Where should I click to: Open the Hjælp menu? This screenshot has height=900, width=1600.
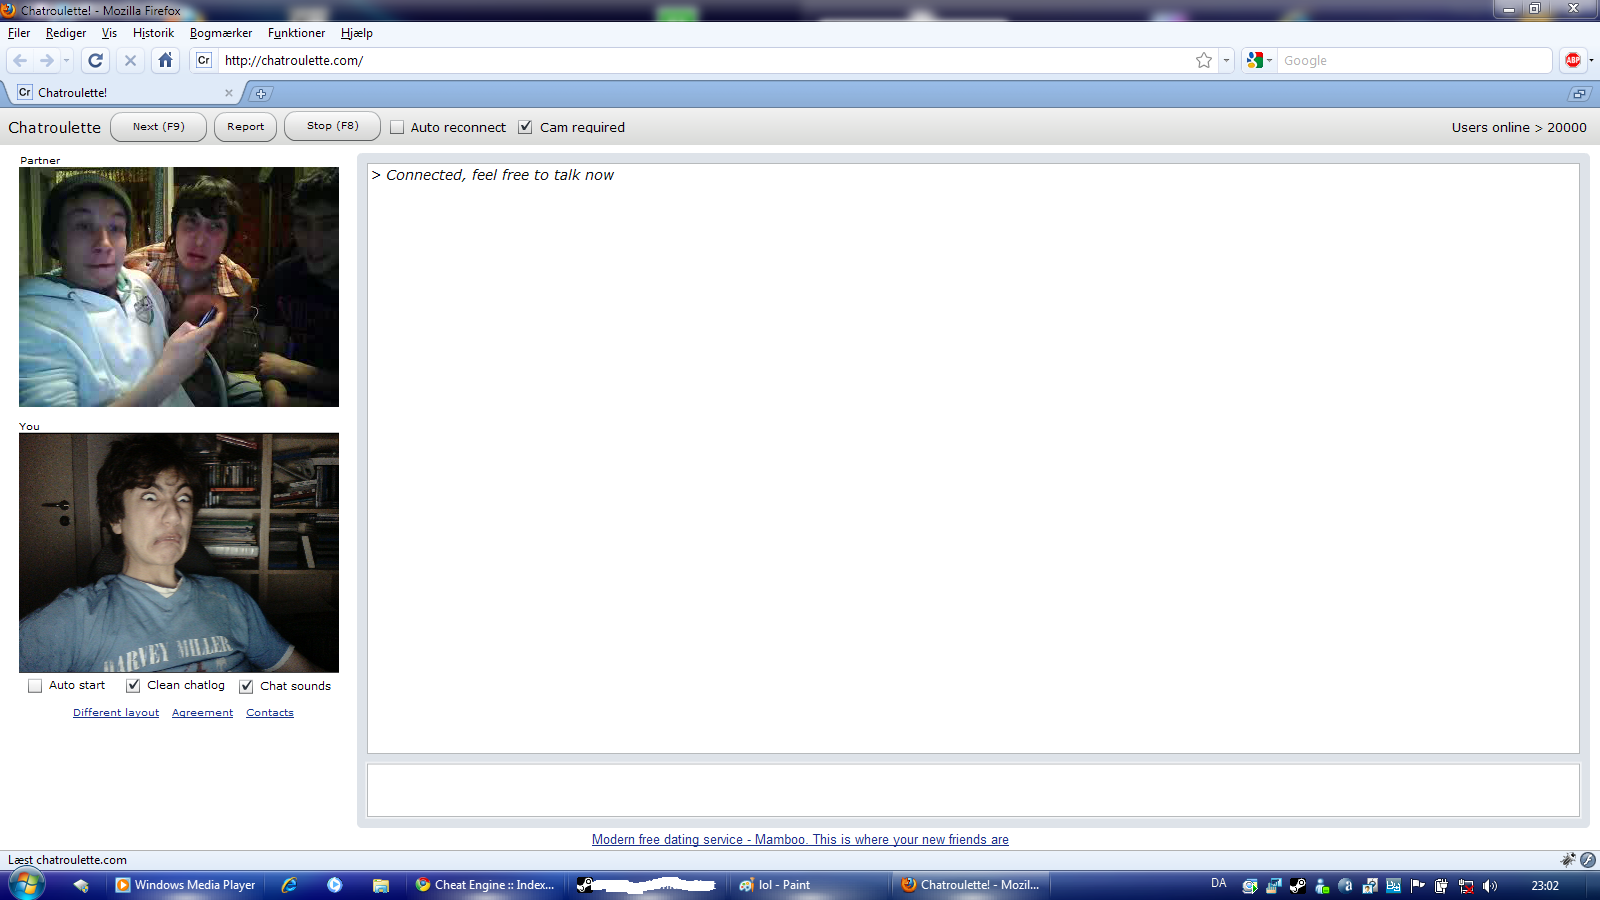pos(356,33)
